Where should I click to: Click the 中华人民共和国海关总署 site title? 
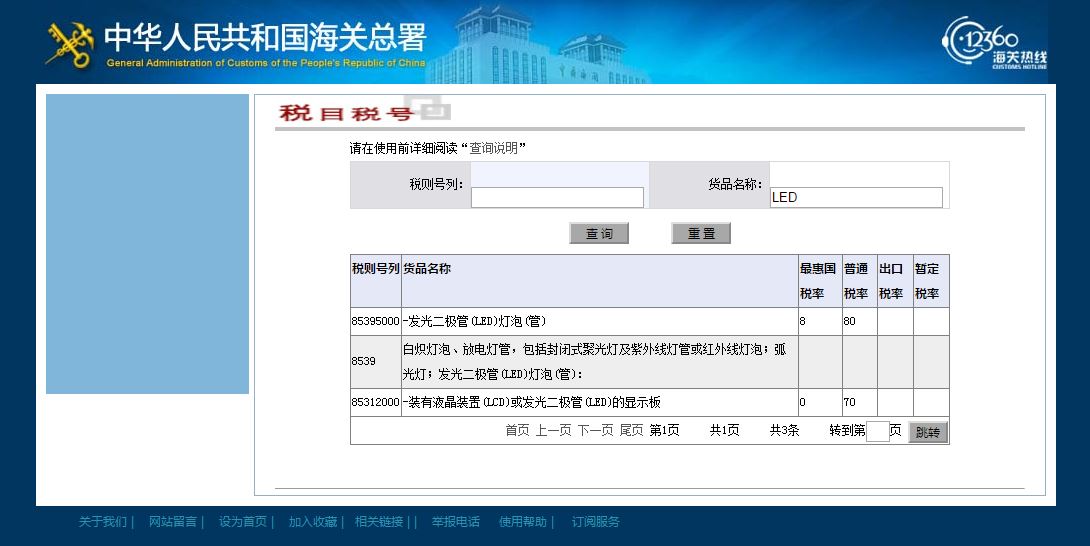(x=265, y=38)
